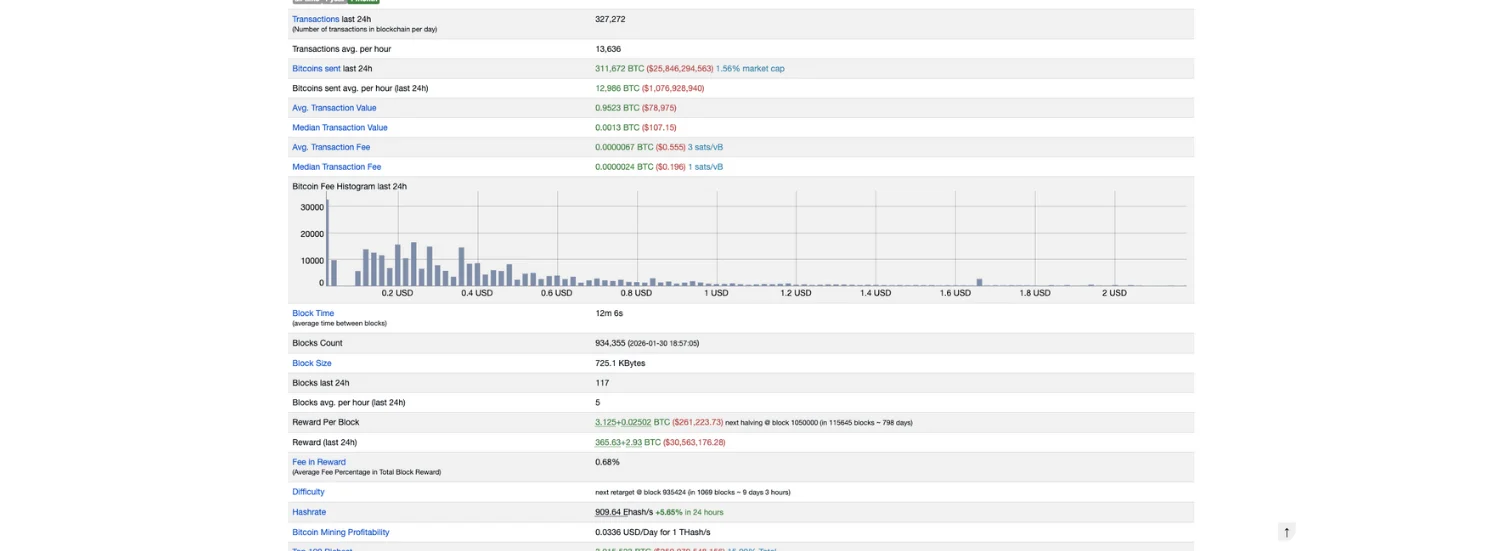Screen dimensions: 1489x551
Task: Click the 3.125 block reward value
Action: (605, 423)
